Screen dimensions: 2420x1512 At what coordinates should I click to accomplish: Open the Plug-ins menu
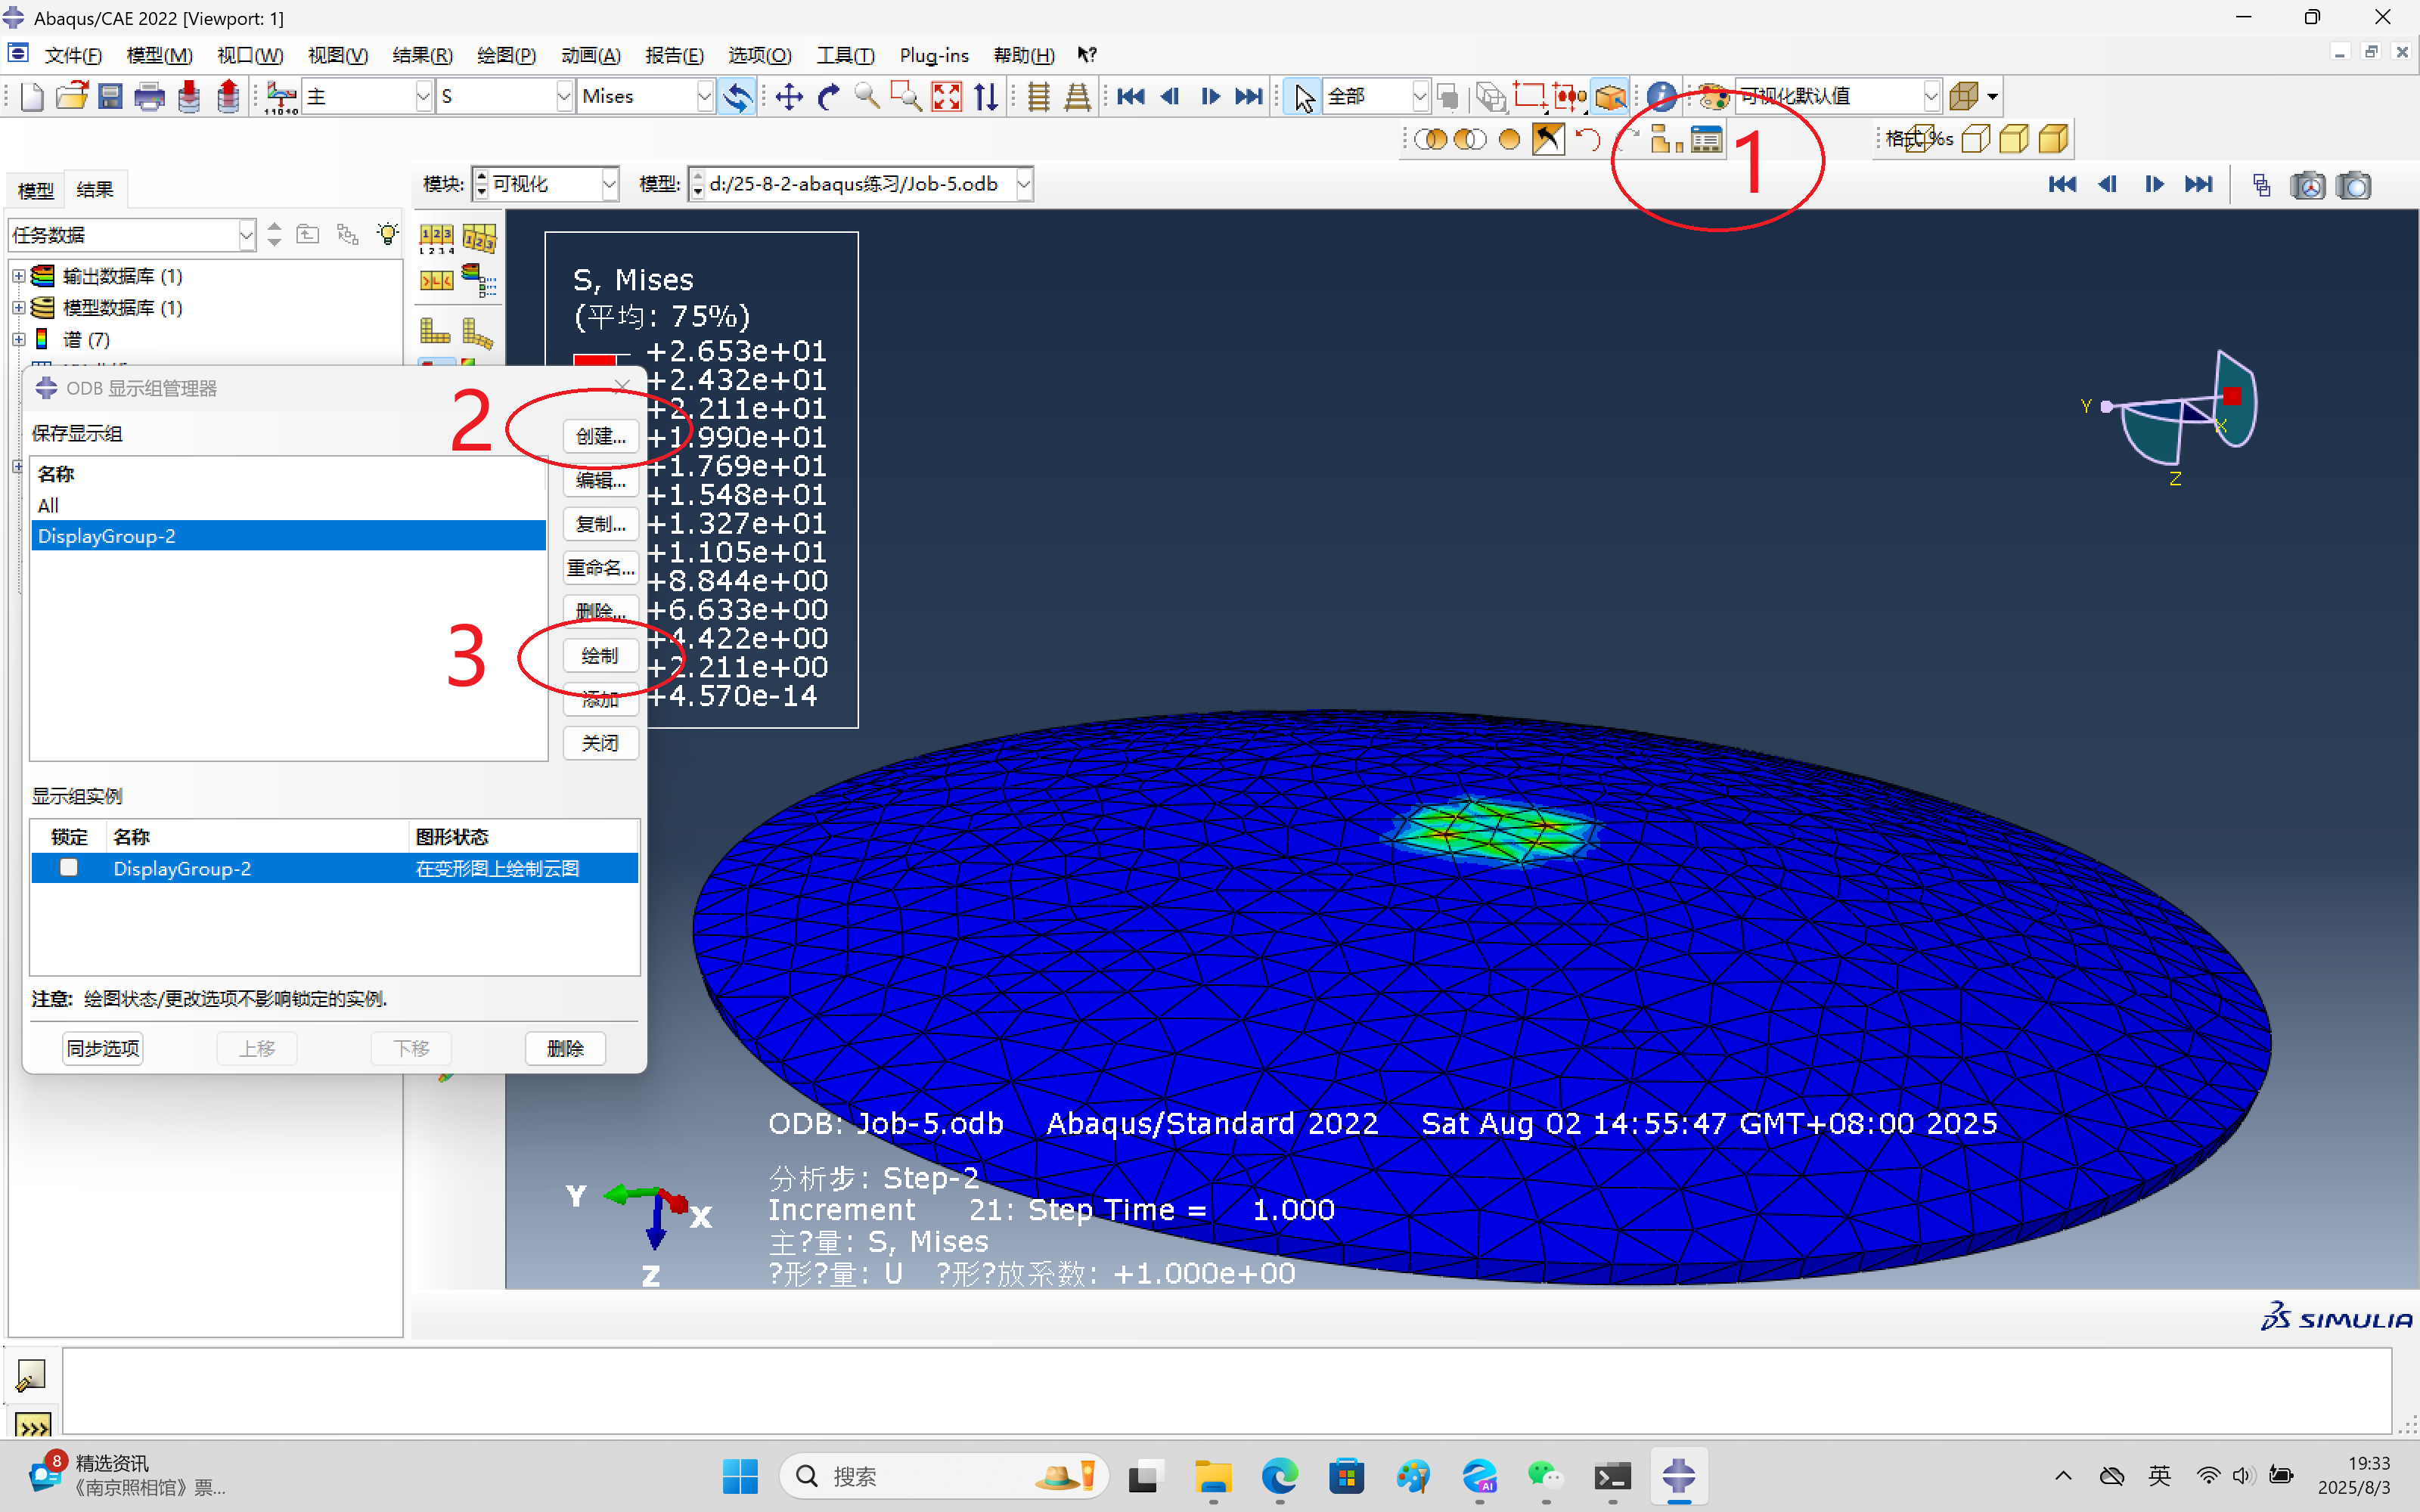(x=934, y=55)
